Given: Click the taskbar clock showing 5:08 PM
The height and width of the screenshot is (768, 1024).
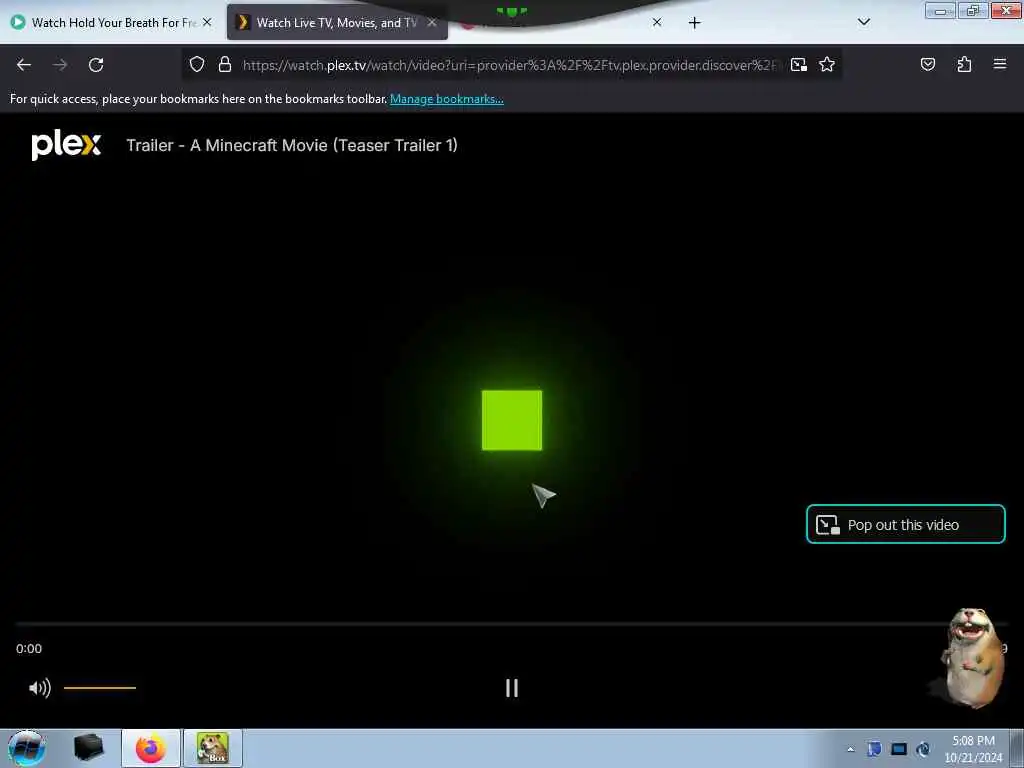Looking at the screenshot, I should coord(973,749).
